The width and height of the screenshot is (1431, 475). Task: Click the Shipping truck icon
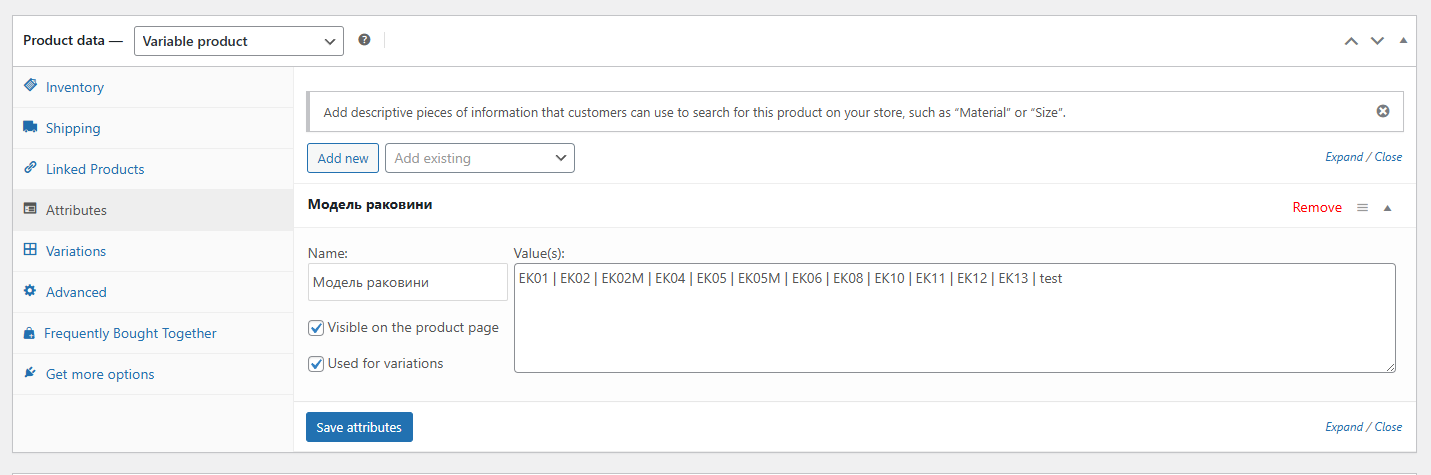tap(30, 128)
